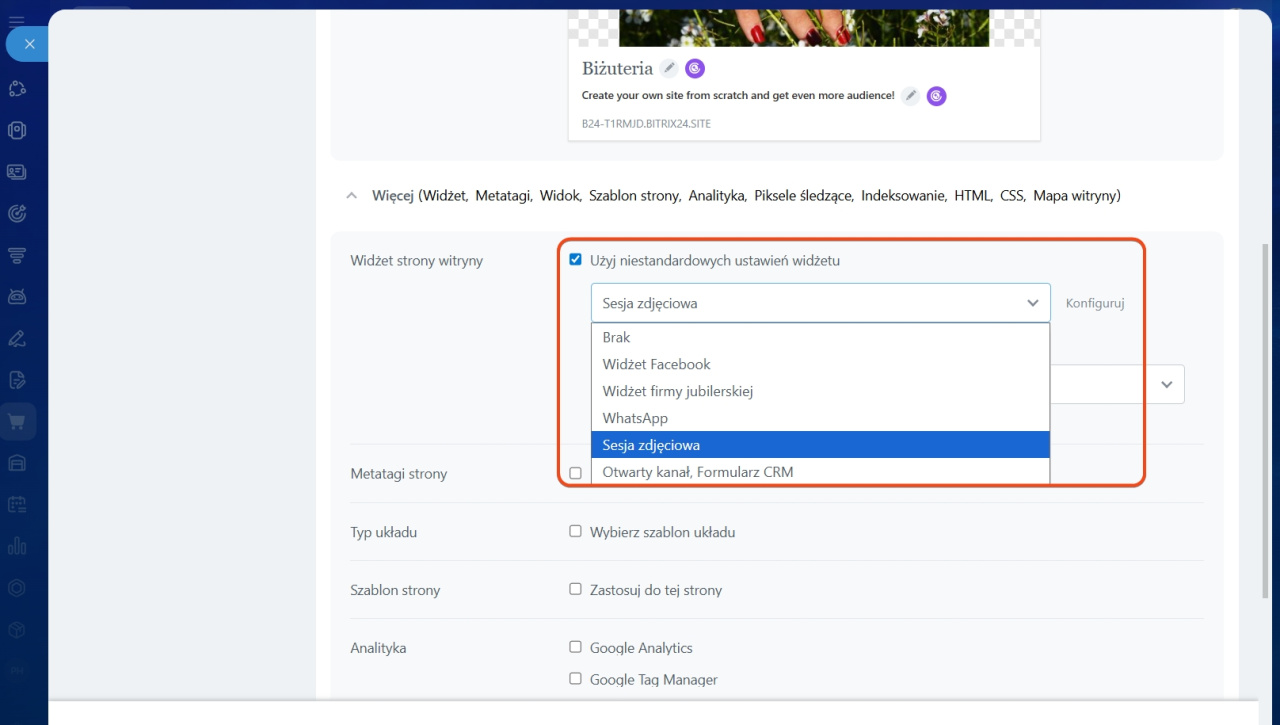Screen dimensions: 1280x725
Task: Select 'Brak' option in widget dropdown
Action: click(617, 337)
